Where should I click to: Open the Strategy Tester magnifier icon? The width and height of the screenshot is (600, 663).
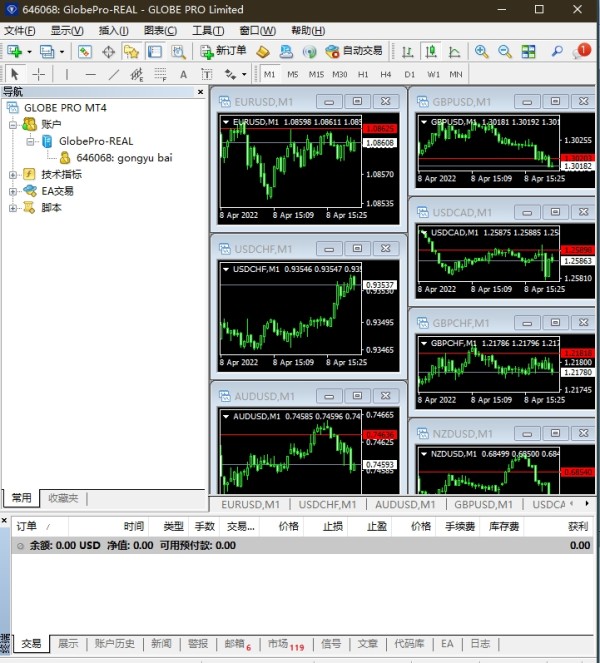tap(178, 52)
